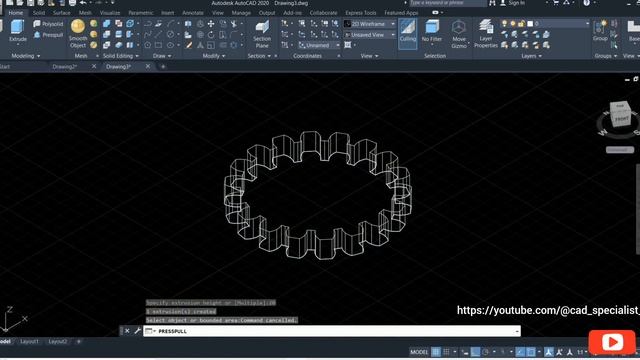Click the Presspull tool in Modeling
Viewport: 640px width, 360px height.
click(x=48, y=35)
